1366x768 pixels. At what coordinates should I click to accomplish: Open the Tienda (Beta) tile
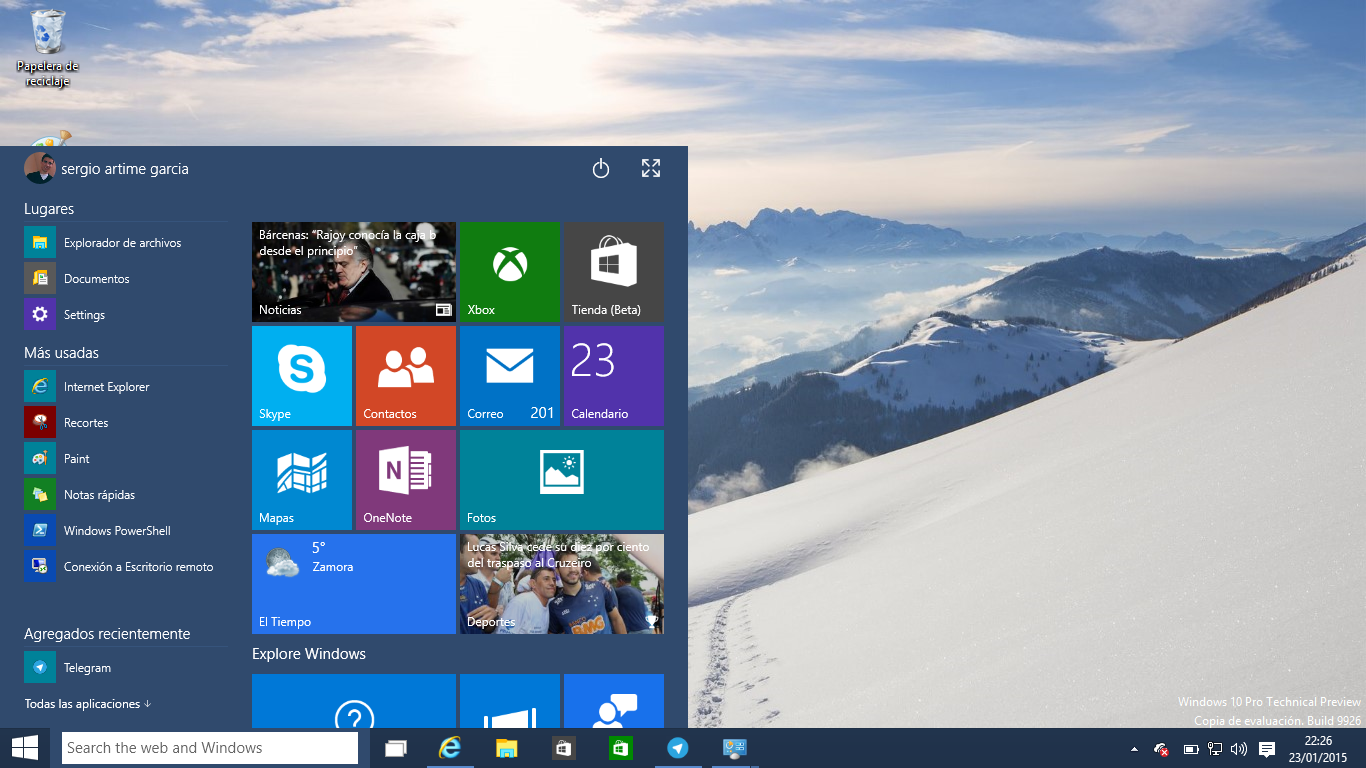[x=613, y=272]
